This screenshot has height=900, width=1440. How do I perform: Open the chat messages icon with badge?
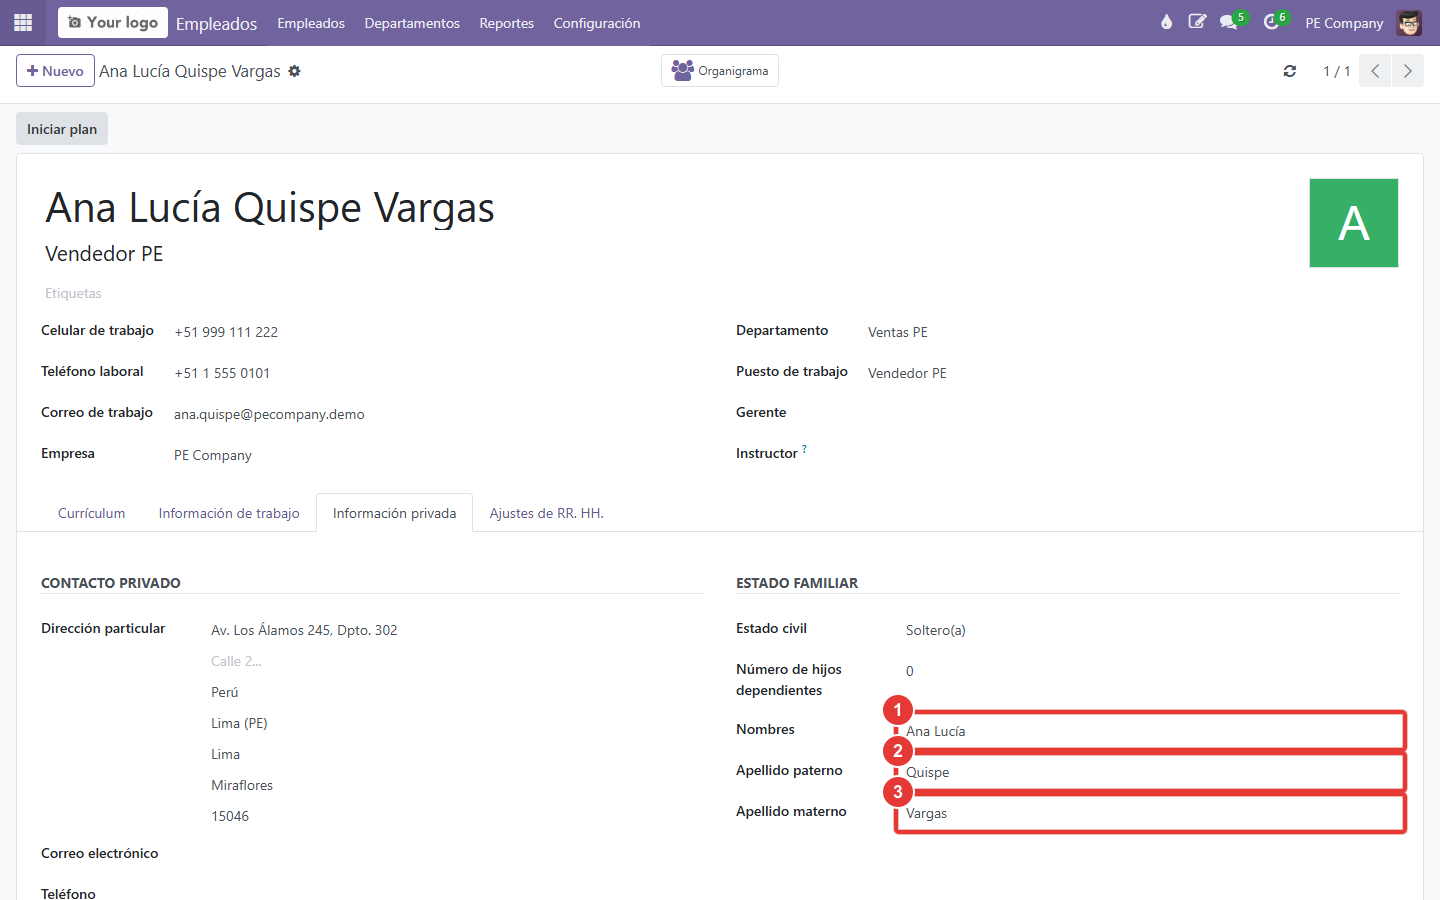(x=1230, y=22)
